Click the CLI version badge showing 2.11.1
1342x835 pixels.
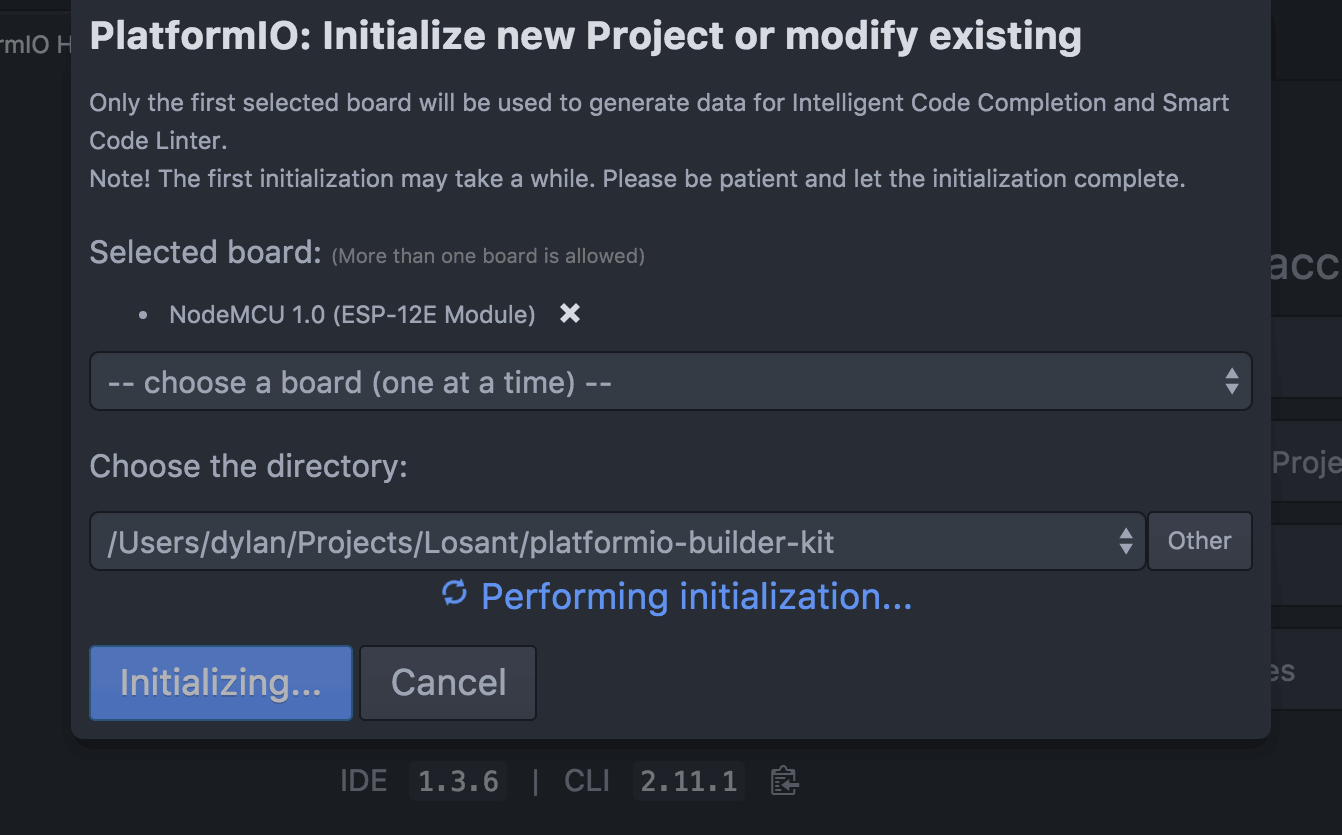(688, 781)
